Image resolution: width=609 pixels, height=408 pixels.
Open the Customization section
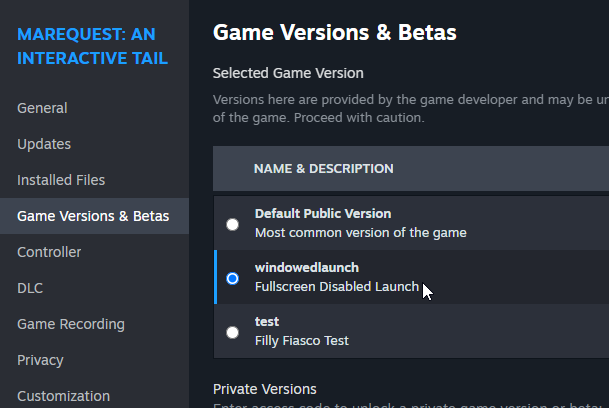pos(63,396)
